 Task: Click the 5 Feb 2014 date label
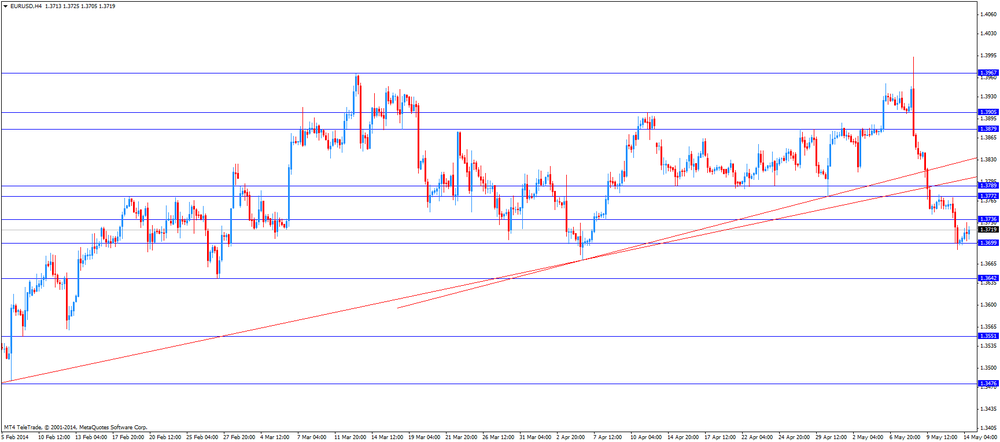pos(13,438)
